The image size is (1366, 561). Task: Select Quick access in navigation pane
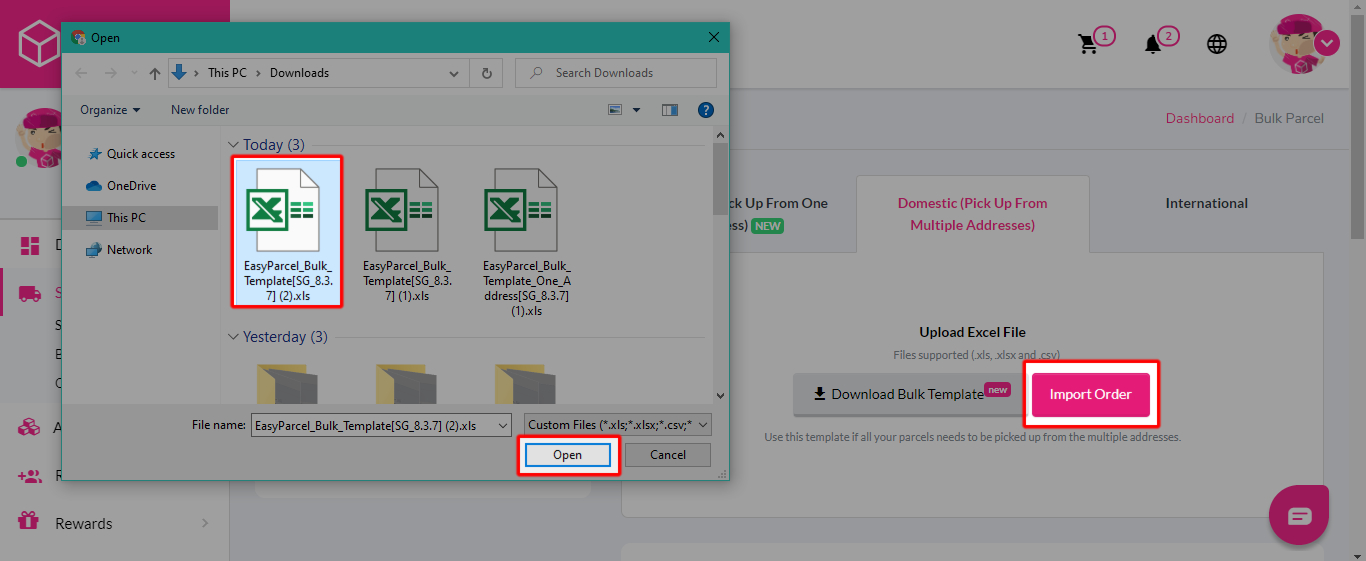140,154
